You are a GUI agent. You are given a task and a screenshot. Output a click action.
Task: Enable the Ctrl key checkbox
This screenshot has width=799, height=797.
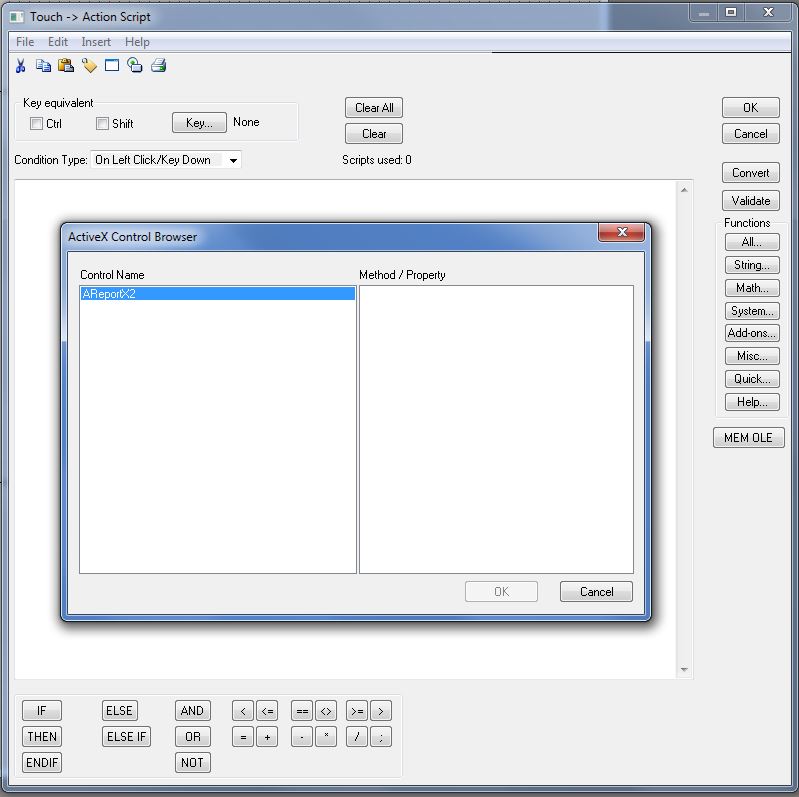point(37,124)
